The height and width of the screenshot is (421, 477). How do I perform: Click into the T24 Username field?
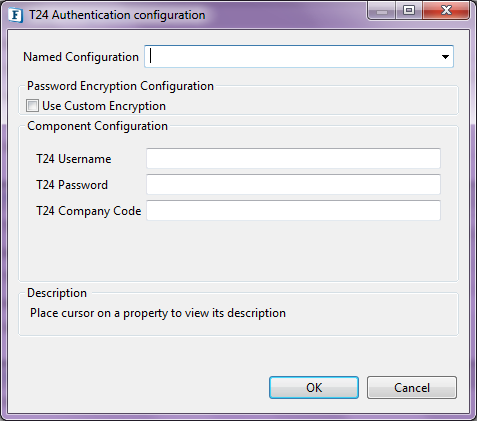pyautogui.click(x=293, y=158)
